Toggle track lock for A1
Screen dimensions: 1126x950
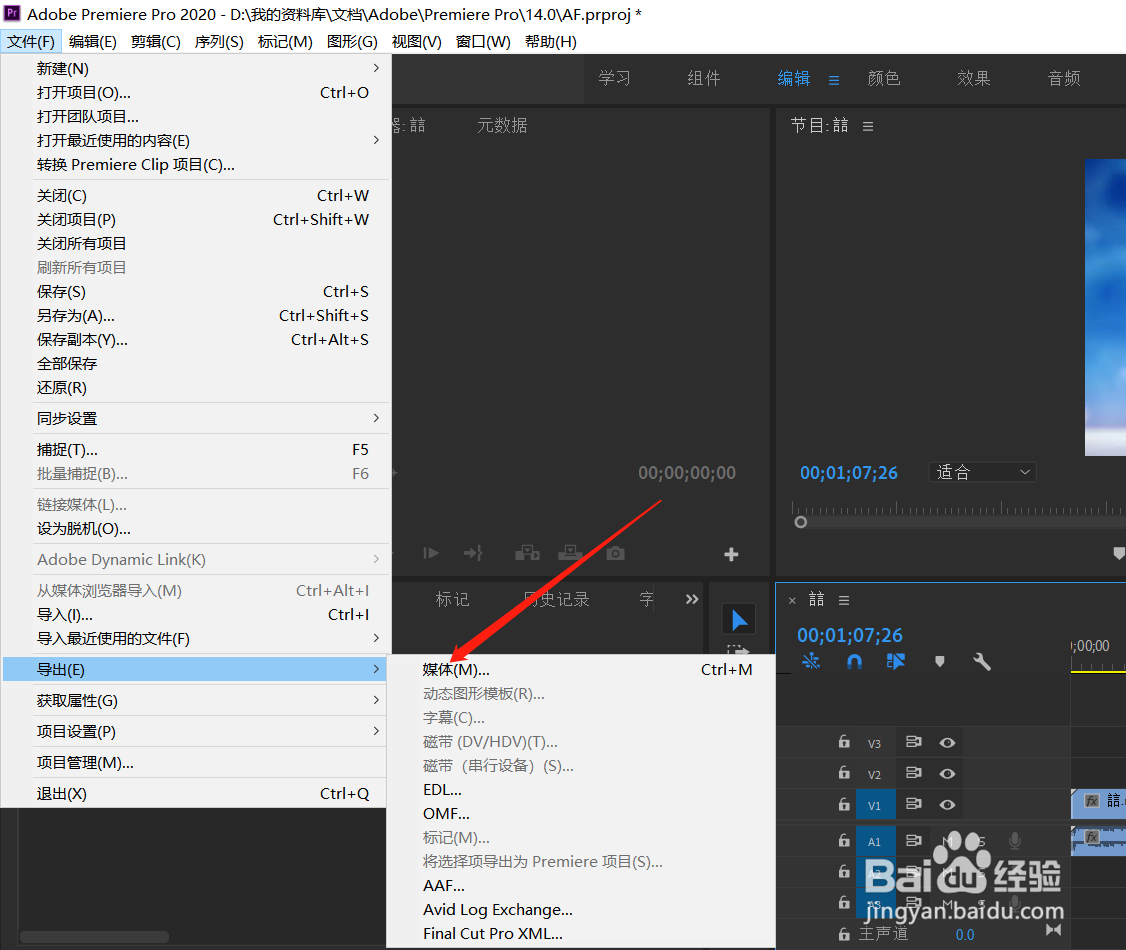[844, 840]
